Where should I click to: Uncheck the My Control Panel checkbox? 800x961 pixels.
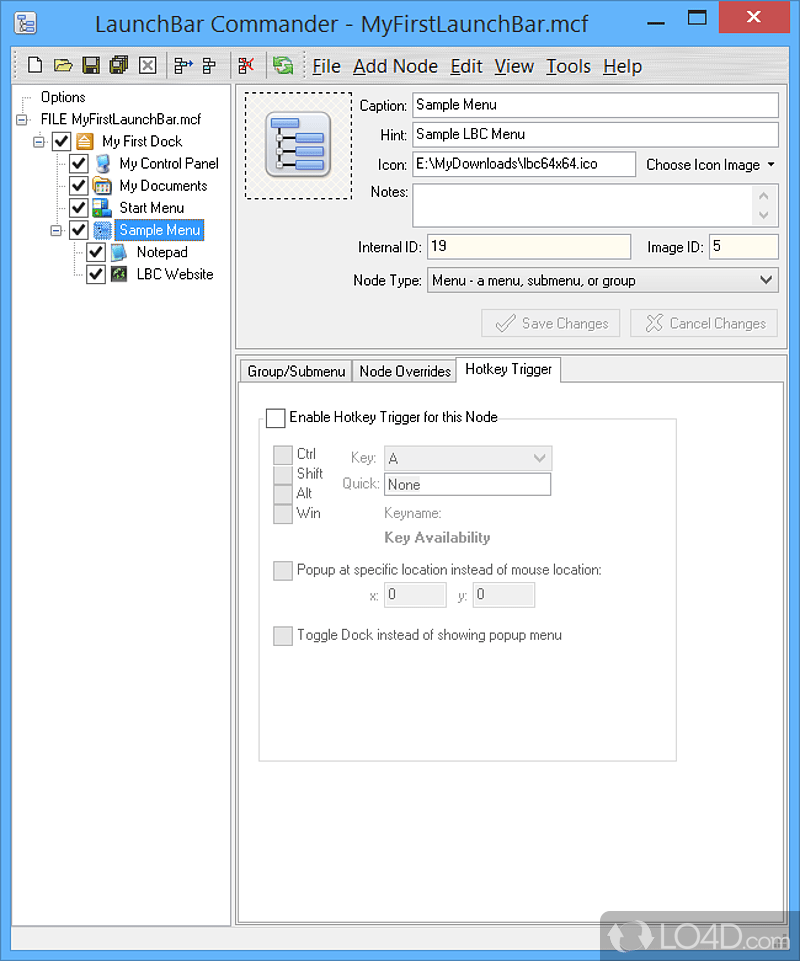78,164
